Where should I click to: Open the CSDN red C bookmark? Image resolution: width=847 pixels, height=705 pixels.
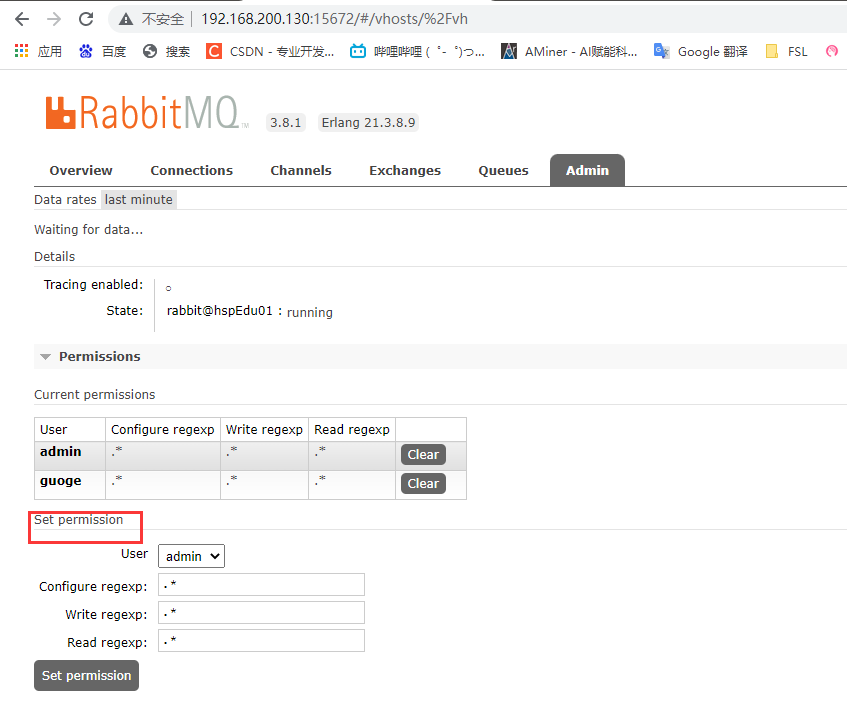pyautogui.click(x=214, y=51)
